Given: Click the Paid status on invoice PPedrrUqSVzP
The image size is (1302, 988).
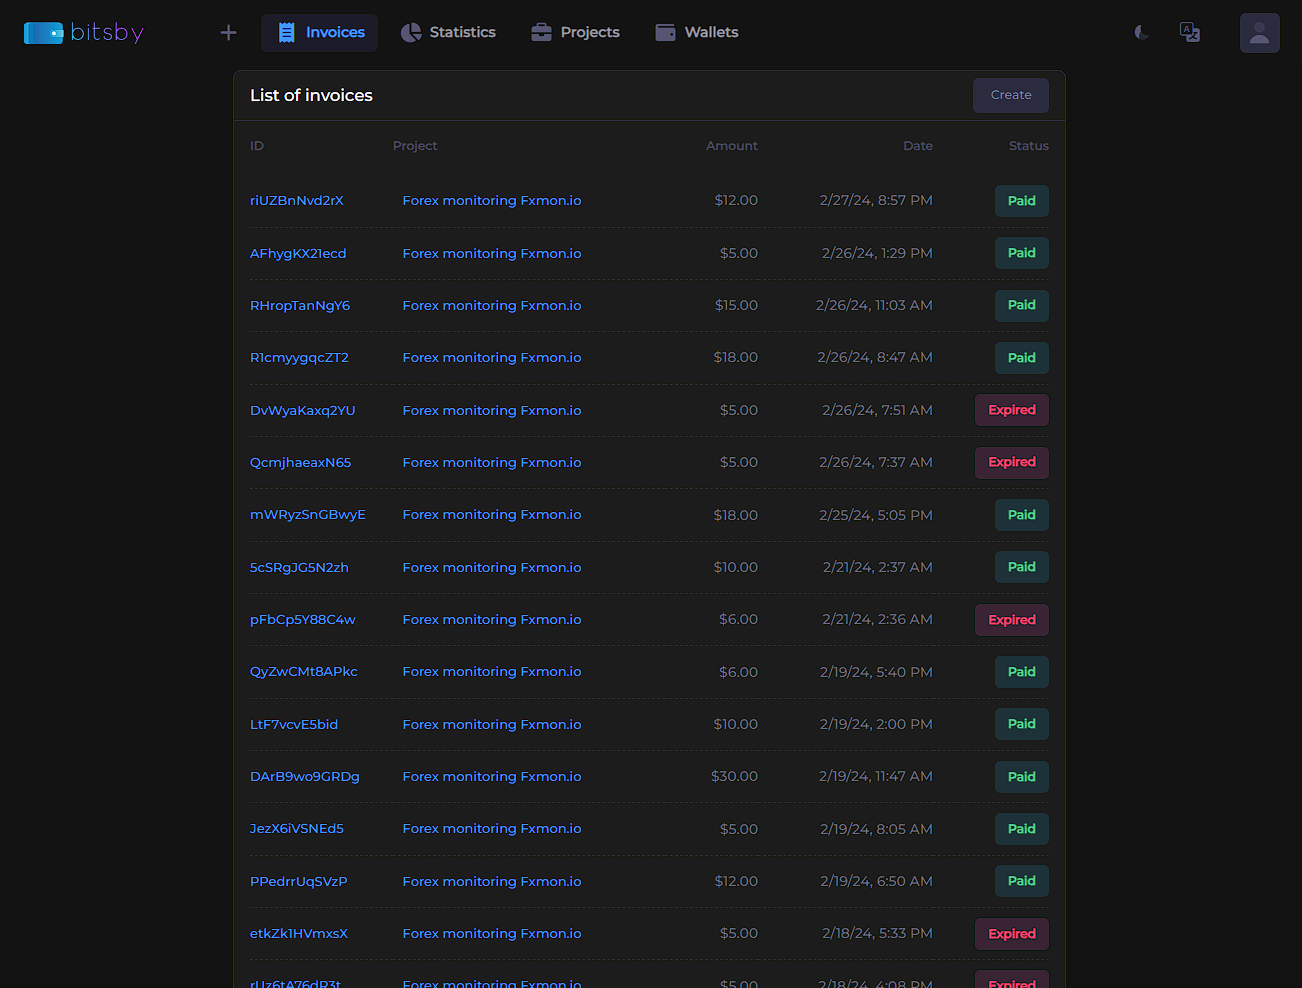Looking at the screenshot, I should point(1021,881).
